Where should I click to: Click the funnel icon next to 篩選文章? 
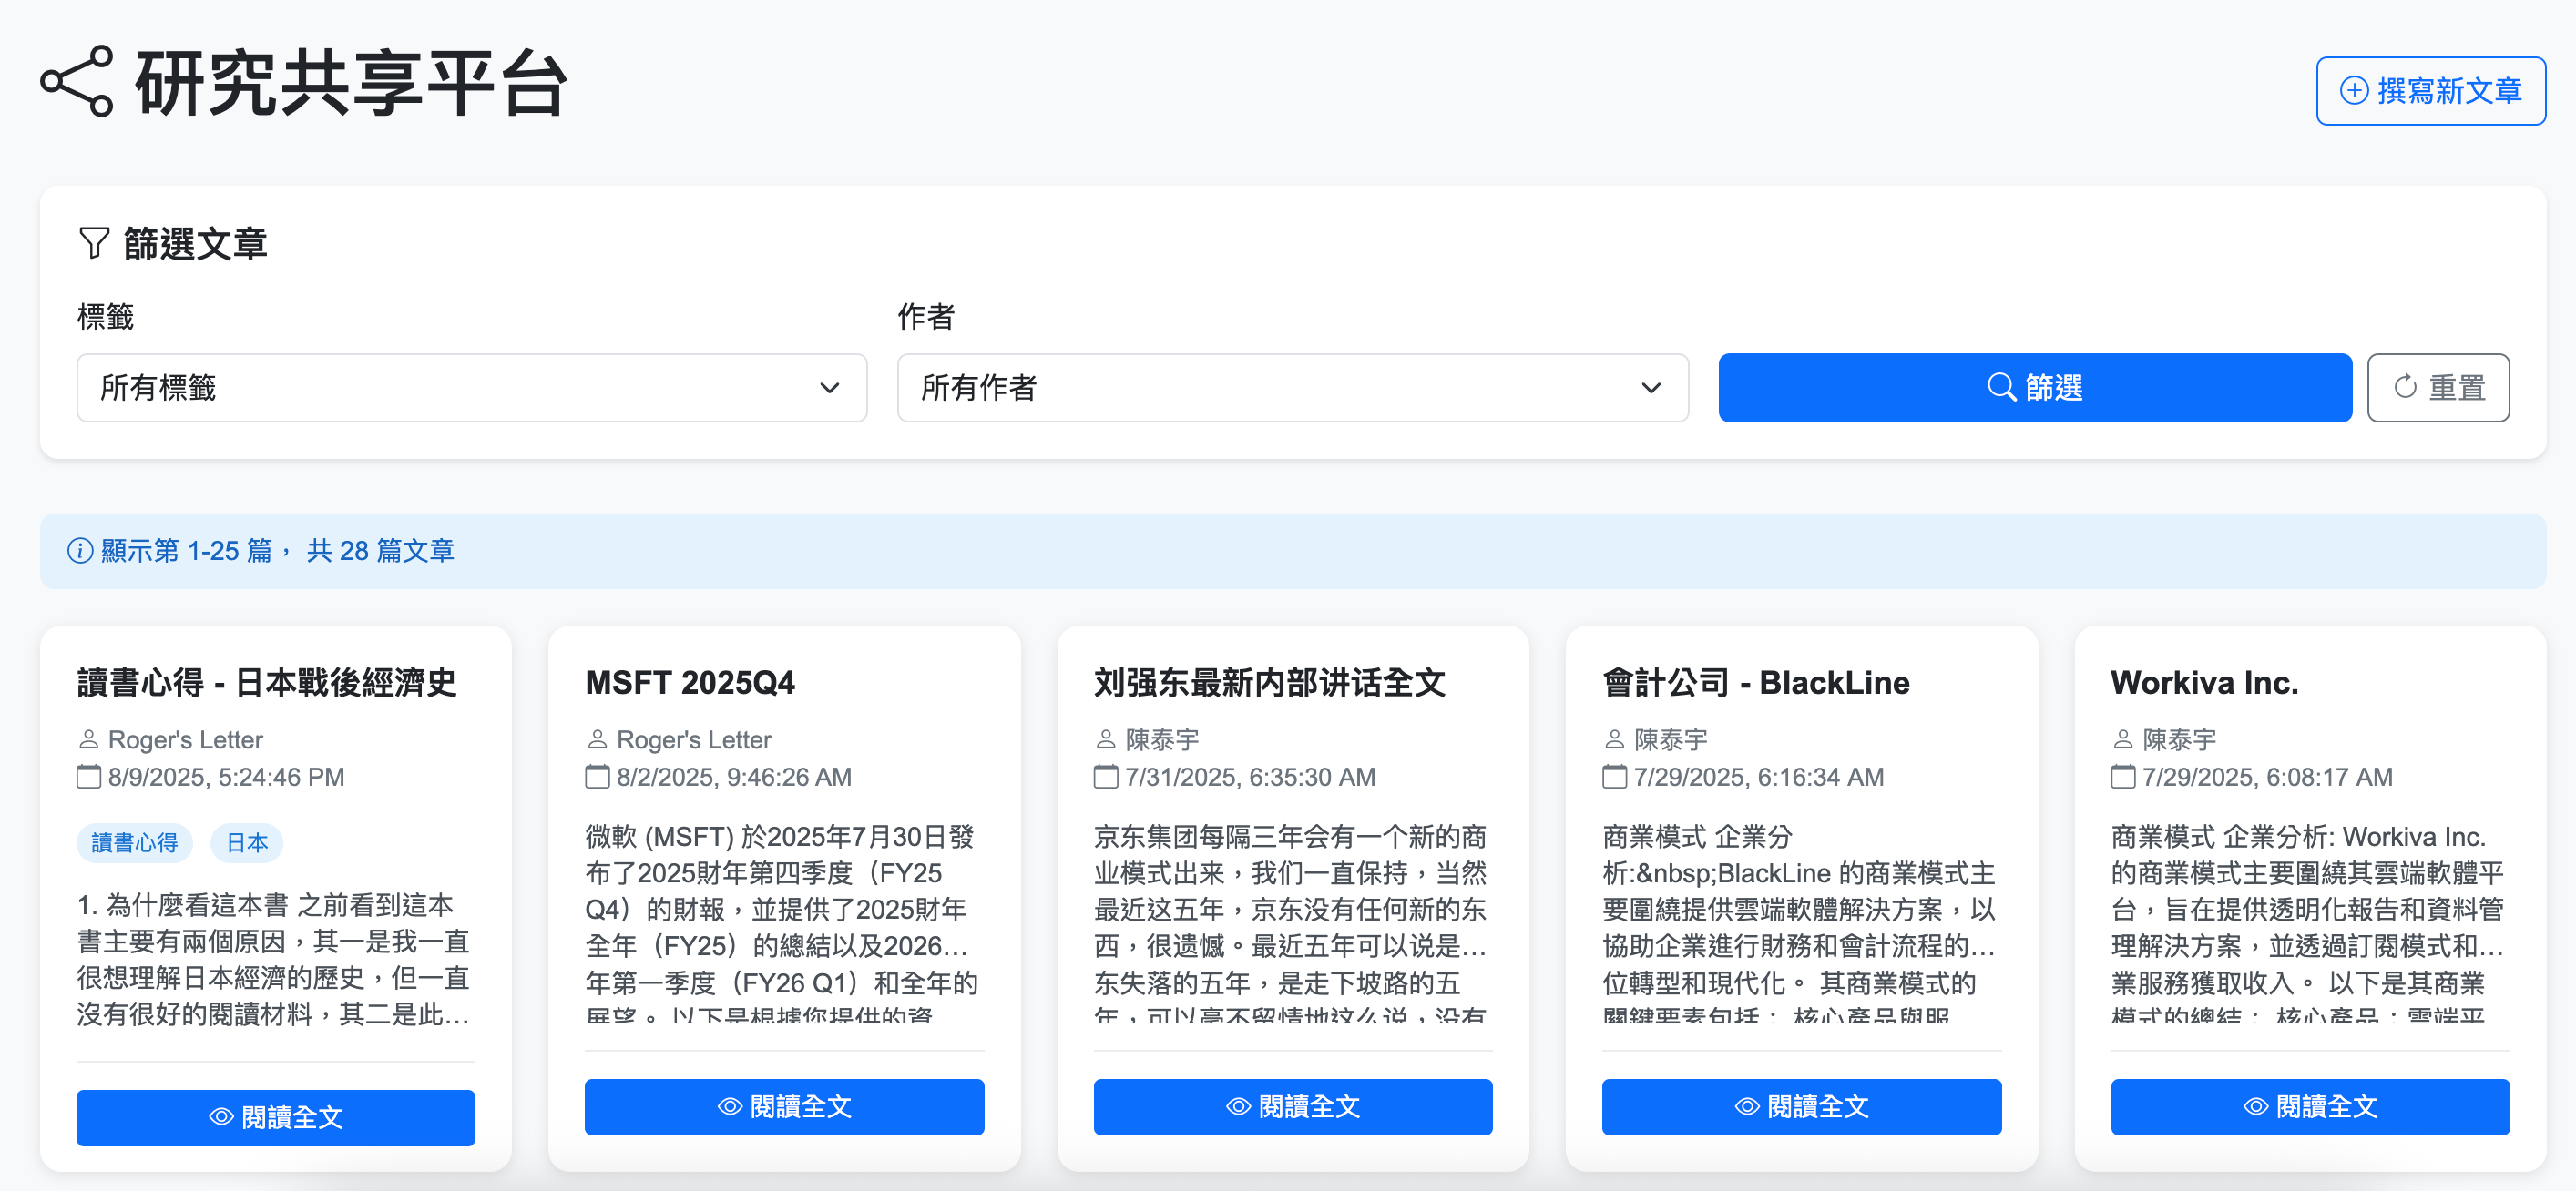(94, 243)
